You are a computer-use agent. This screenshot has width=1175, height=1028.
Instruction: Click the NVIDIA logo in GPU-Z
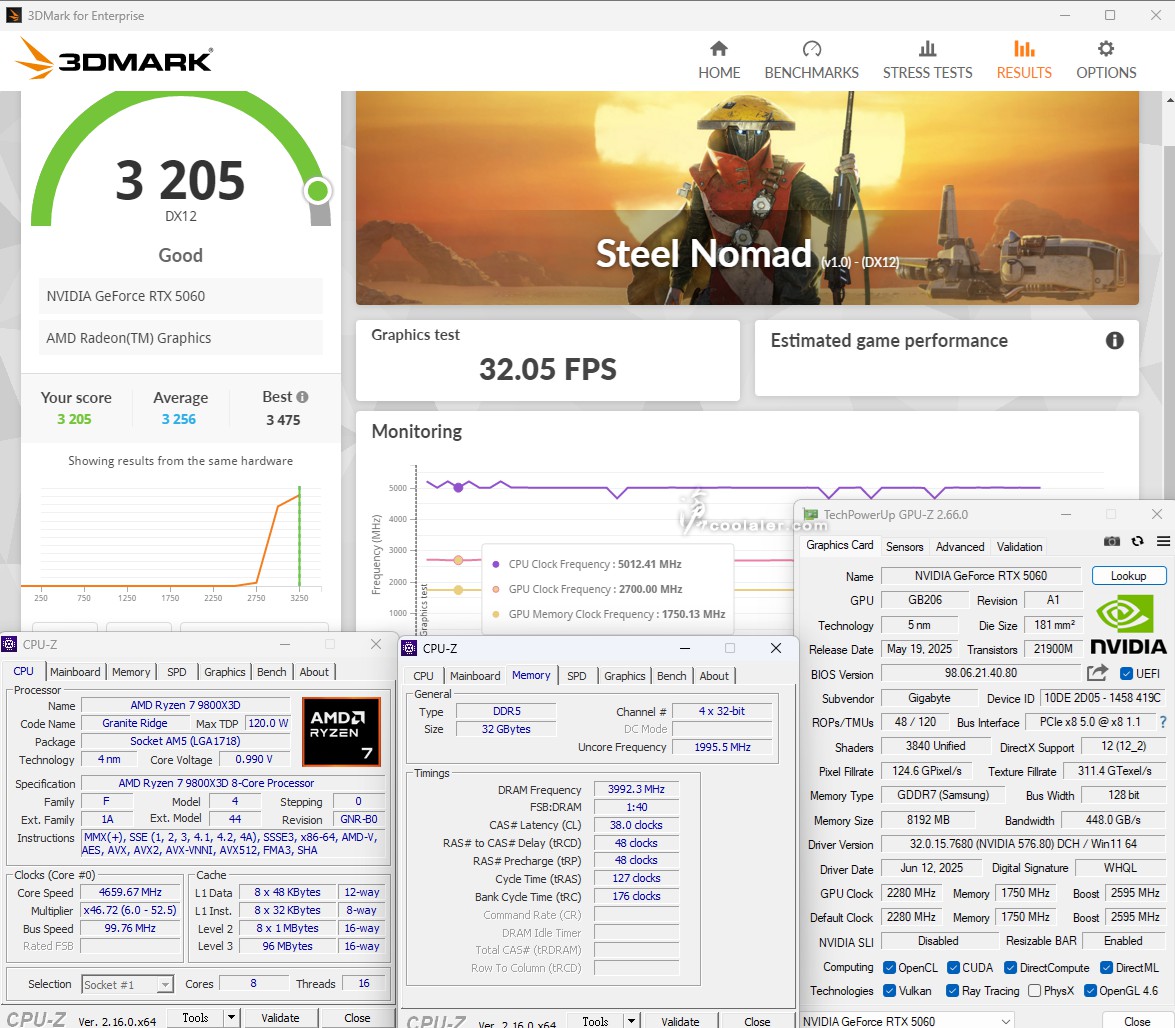tap(1128, 625)
